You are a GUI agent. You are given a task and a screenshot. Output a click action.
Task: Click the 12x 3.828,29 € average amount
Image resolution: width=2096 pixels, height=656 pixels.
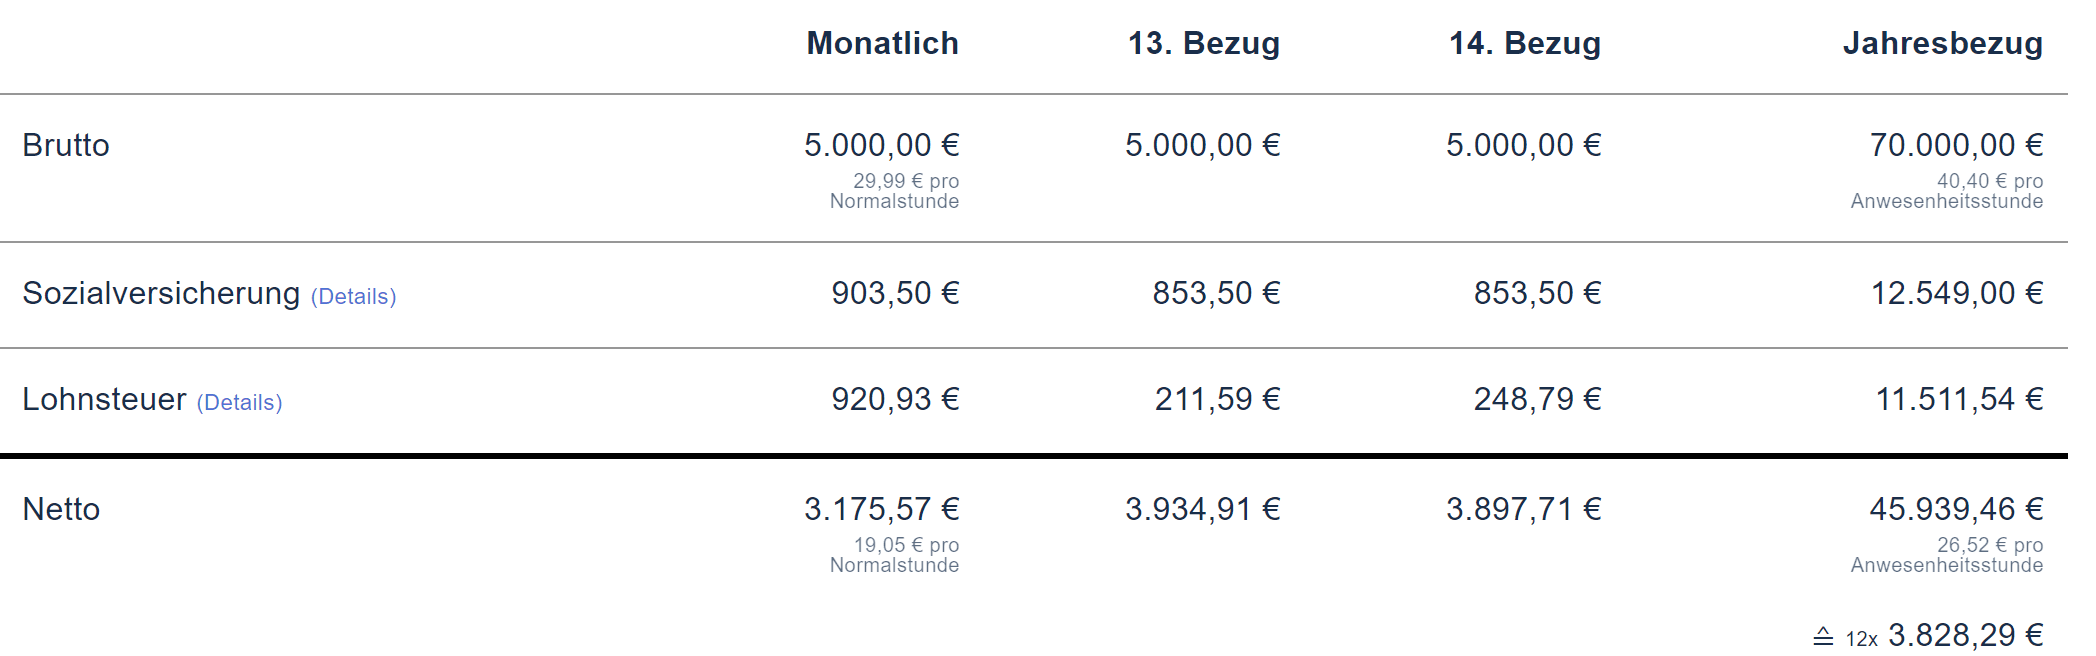coord(1964,635)
